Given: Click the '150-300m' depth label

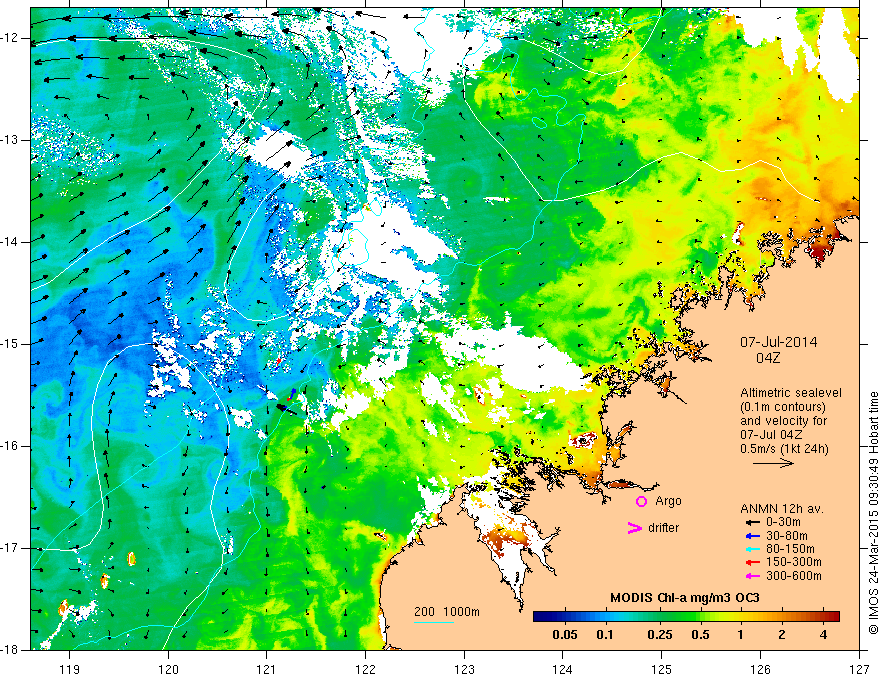Looking at the screenshot, I should point(794,562).
